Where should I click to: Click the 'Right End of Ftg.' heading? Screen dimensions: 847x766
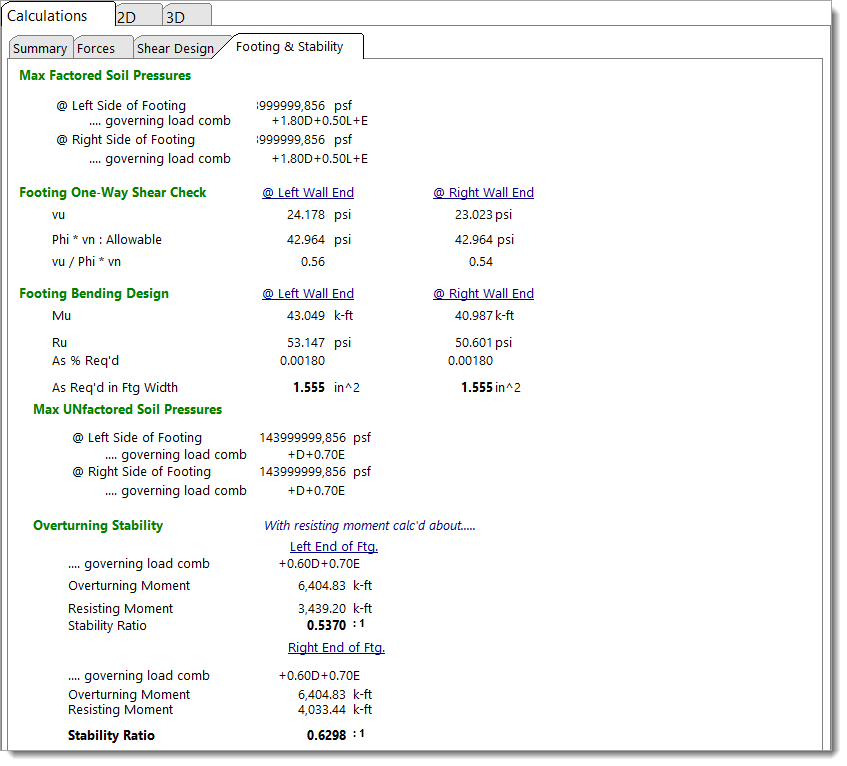click(336, 648)
